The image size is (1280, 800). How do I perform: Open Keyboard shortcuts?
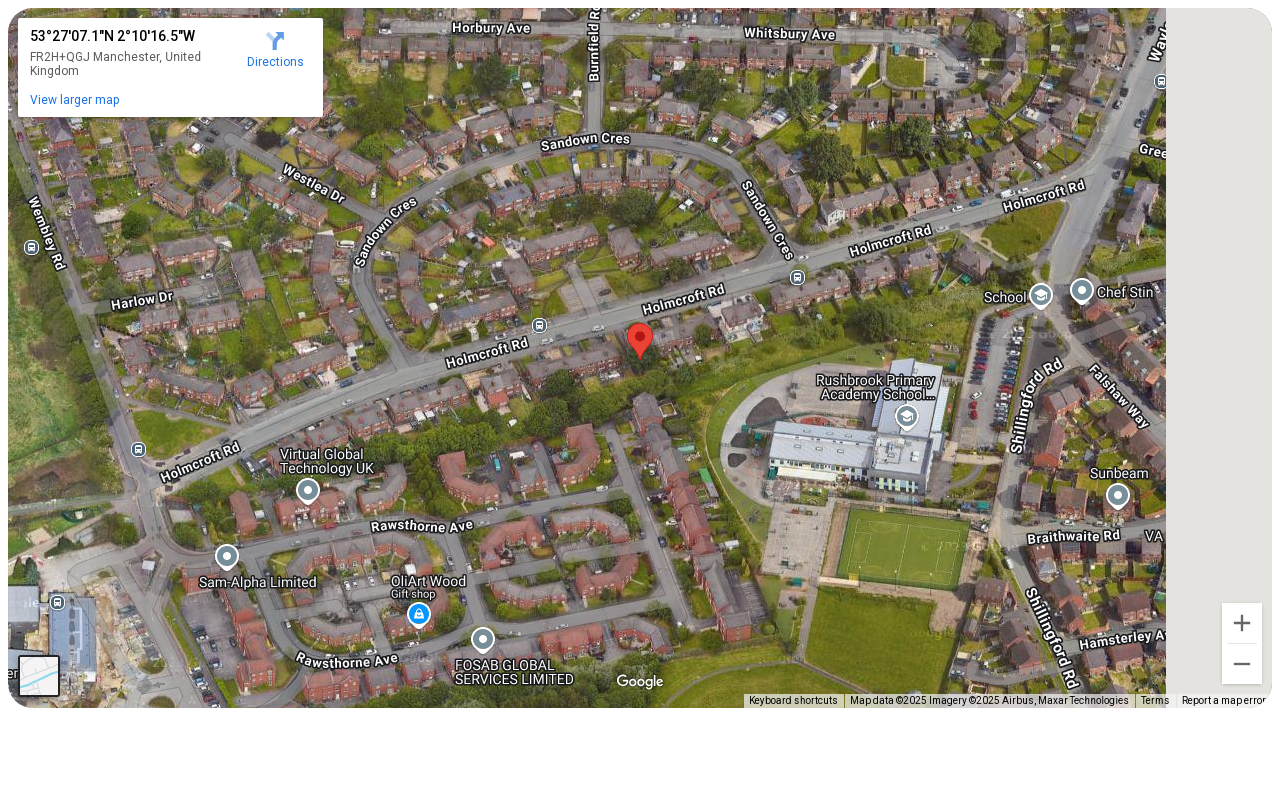pos(793,701)
